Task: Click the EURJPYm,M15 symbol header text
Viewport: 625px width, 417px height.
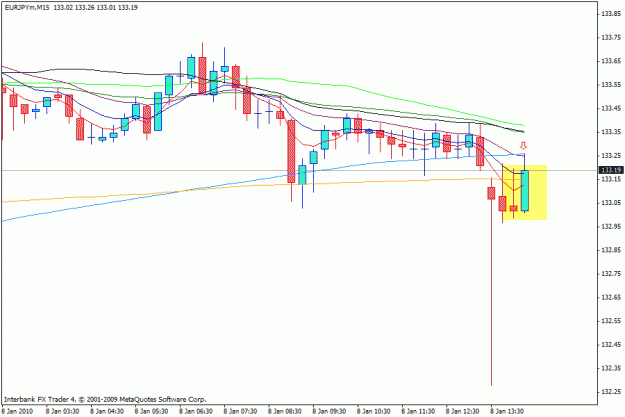Action: [x=27, y=8]
